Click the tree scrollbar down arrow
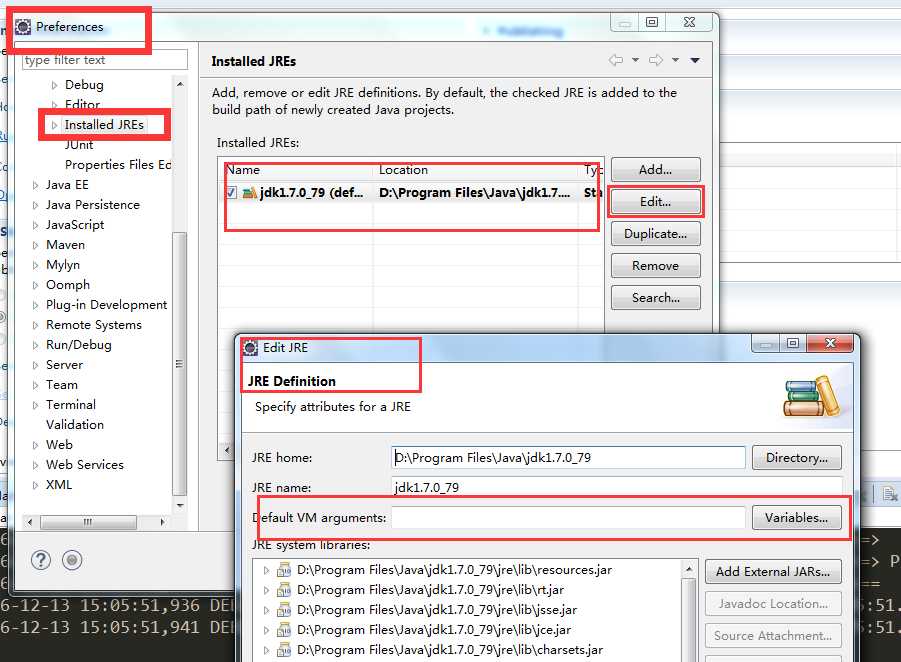 (x=180, y=506)
